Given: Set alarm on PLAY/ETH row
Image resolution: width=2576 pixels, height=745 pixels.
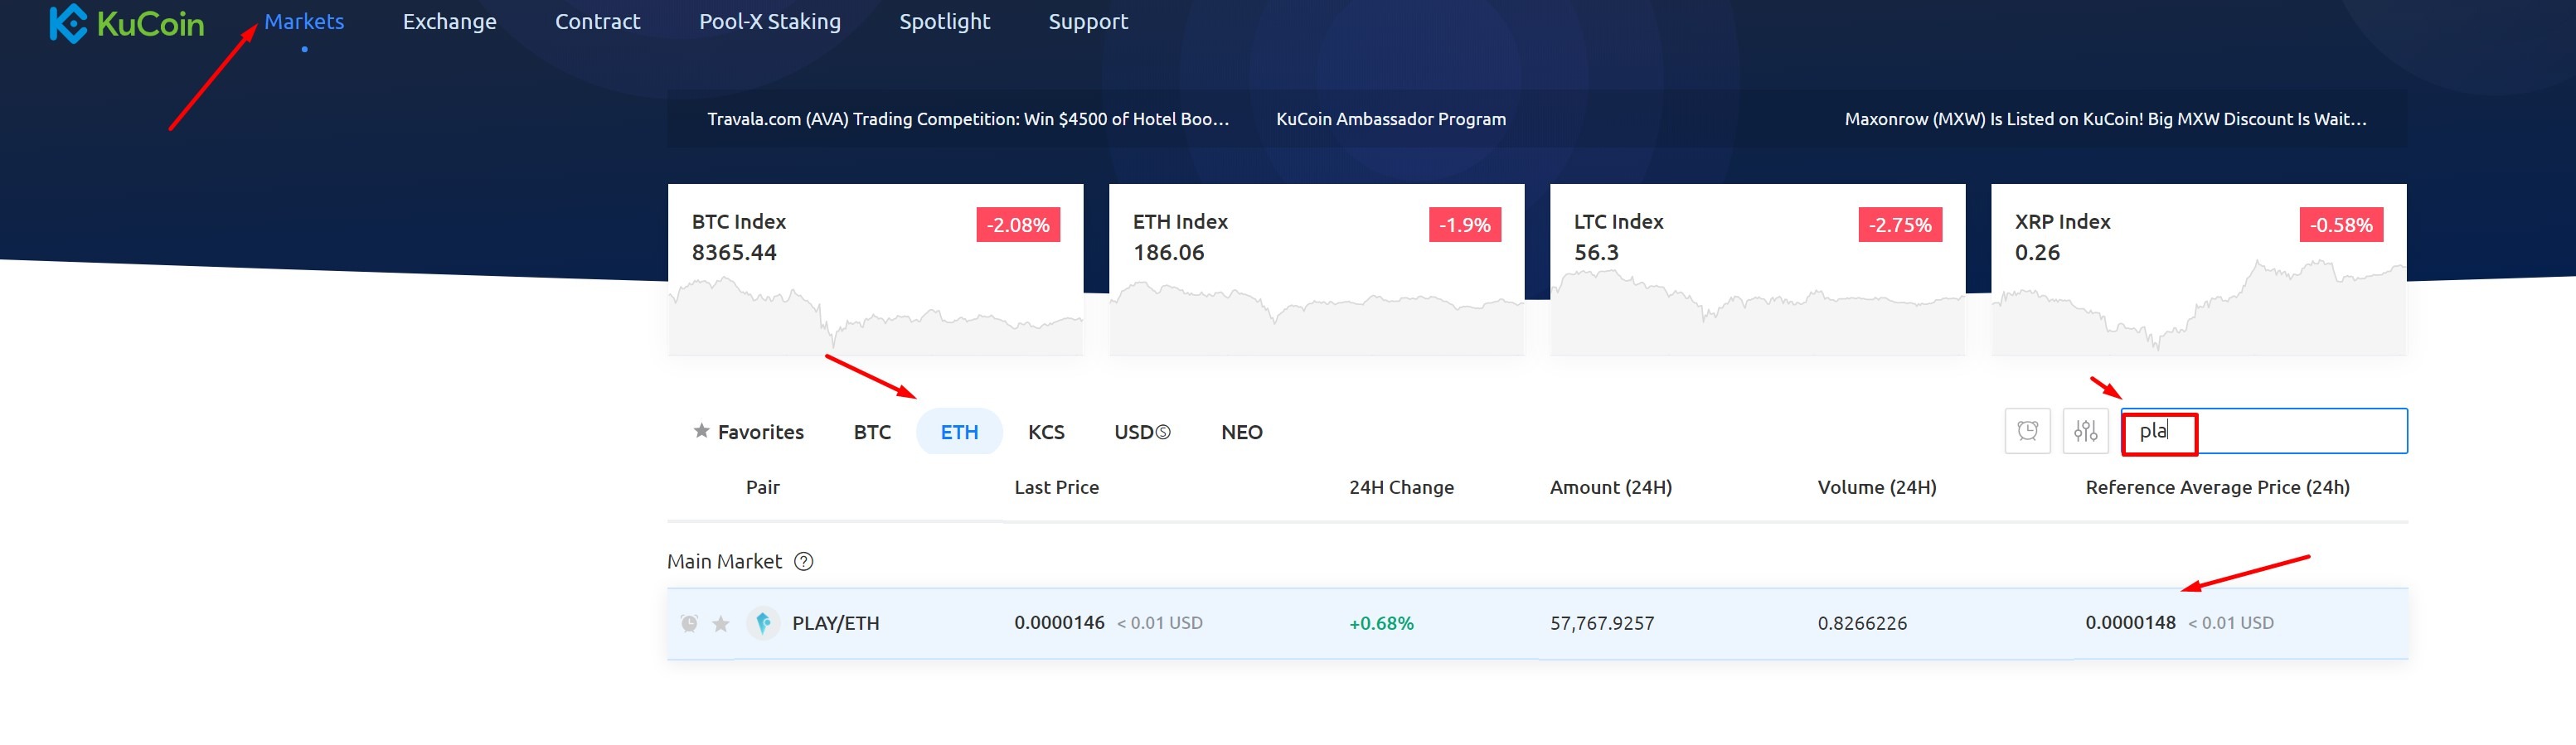Looking at the screenshot, I should click(689, 623).
